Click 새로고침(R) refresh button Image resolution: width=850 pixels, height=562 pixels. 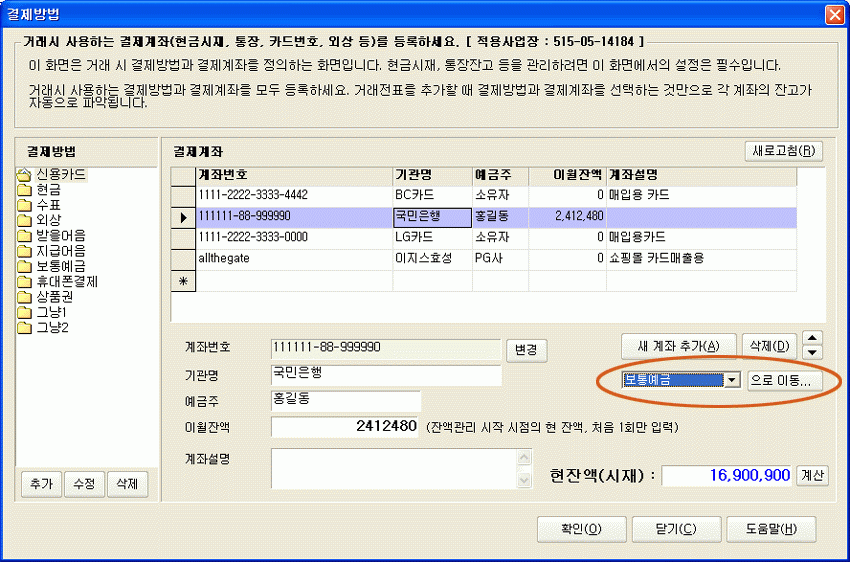pos(784,151)
